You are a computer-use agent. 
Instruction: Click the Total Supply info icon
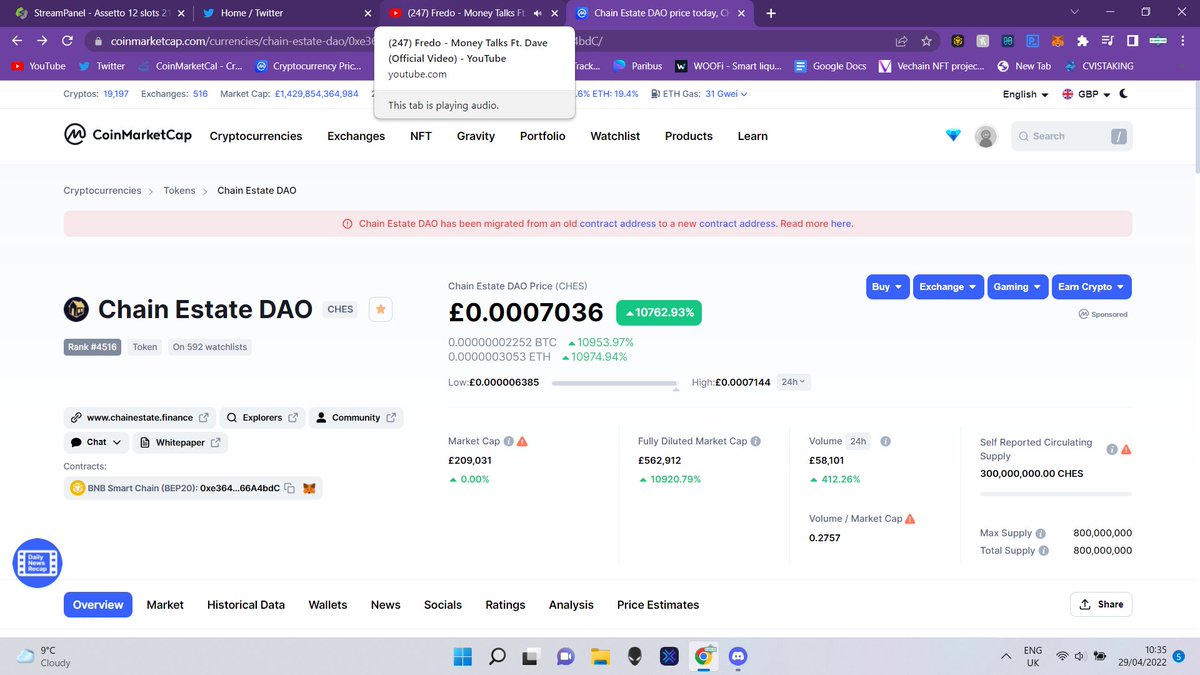[x=1044, y=551]
